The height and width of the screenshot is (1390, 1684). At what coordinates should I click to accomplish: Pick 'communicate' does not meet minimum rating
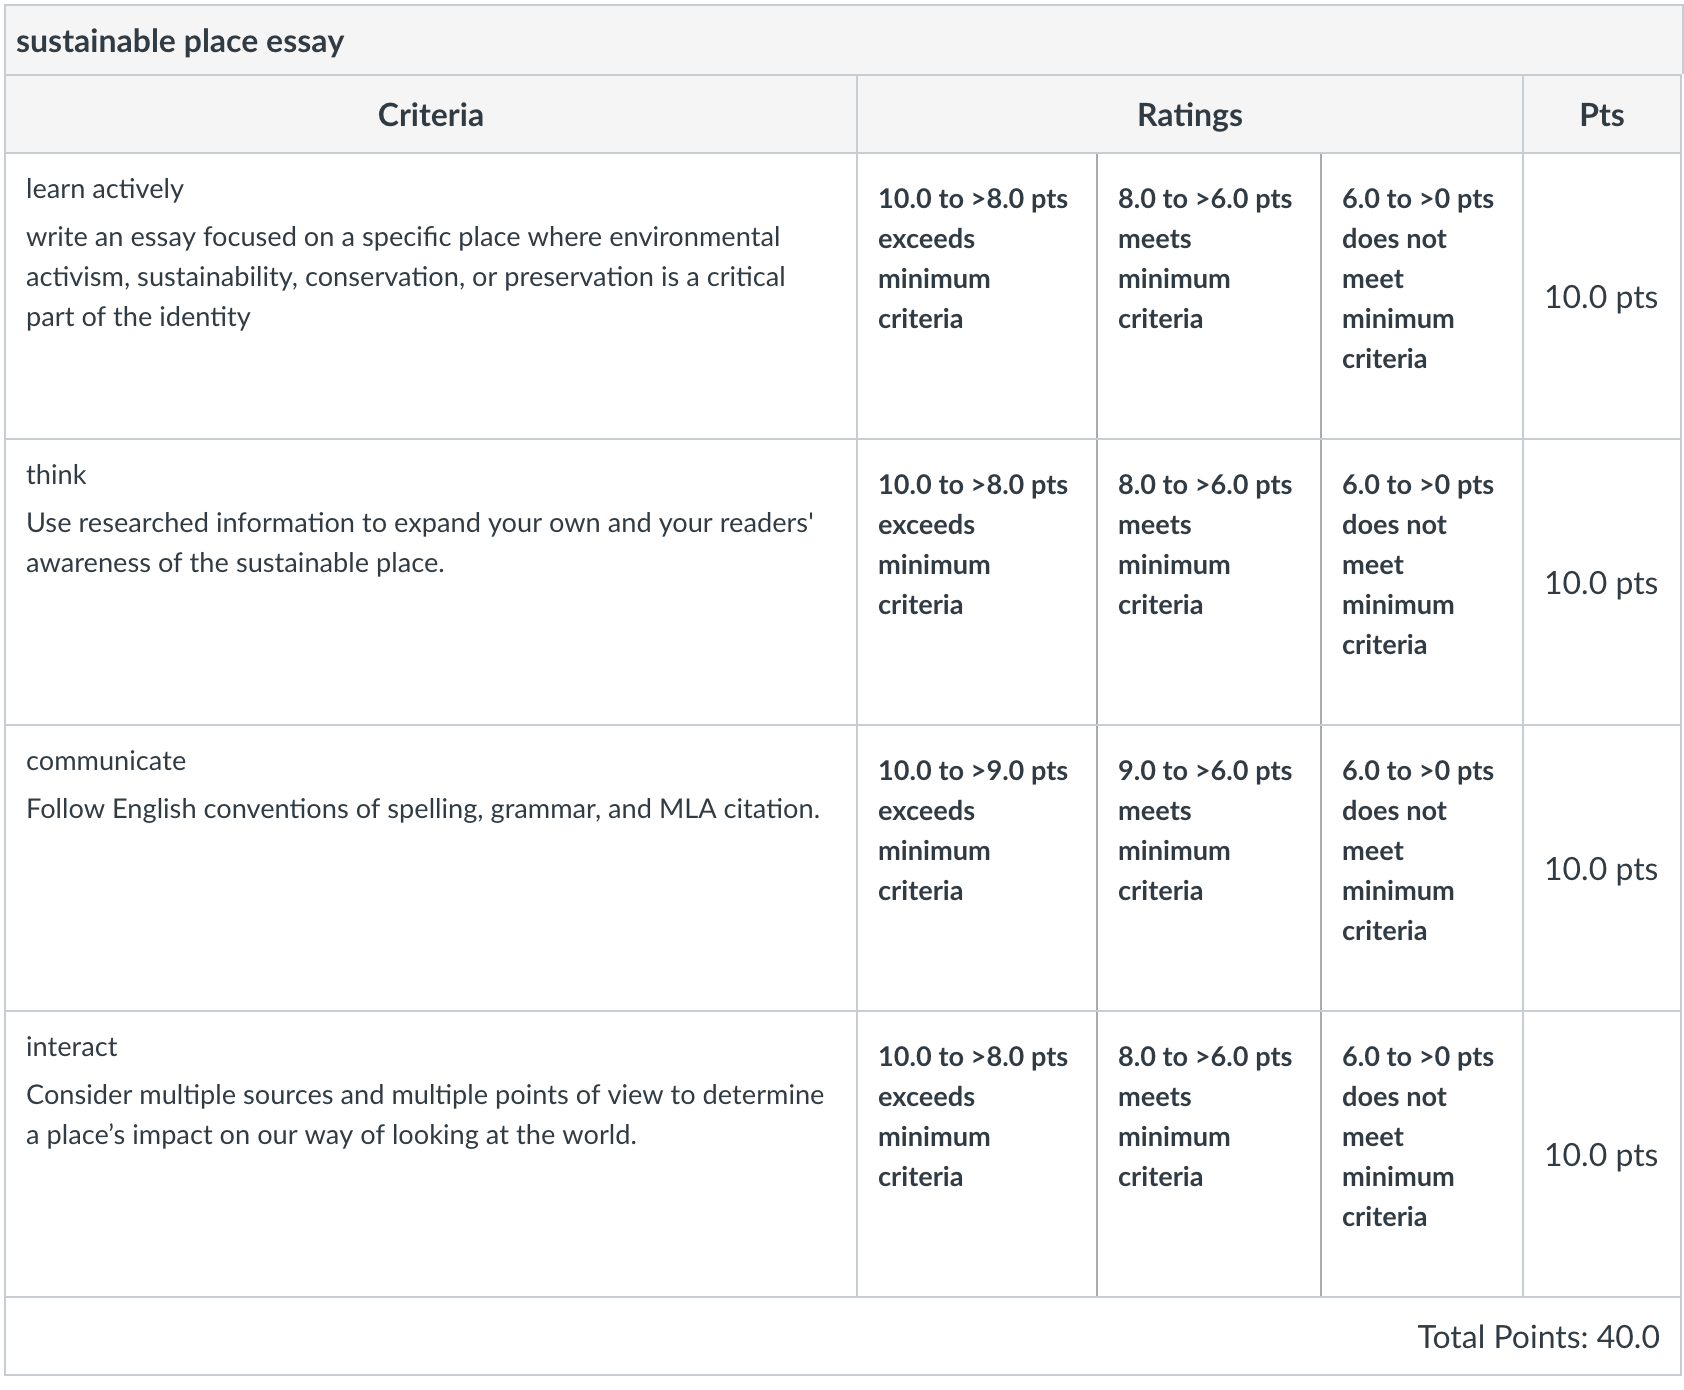tap(1422, 868)
